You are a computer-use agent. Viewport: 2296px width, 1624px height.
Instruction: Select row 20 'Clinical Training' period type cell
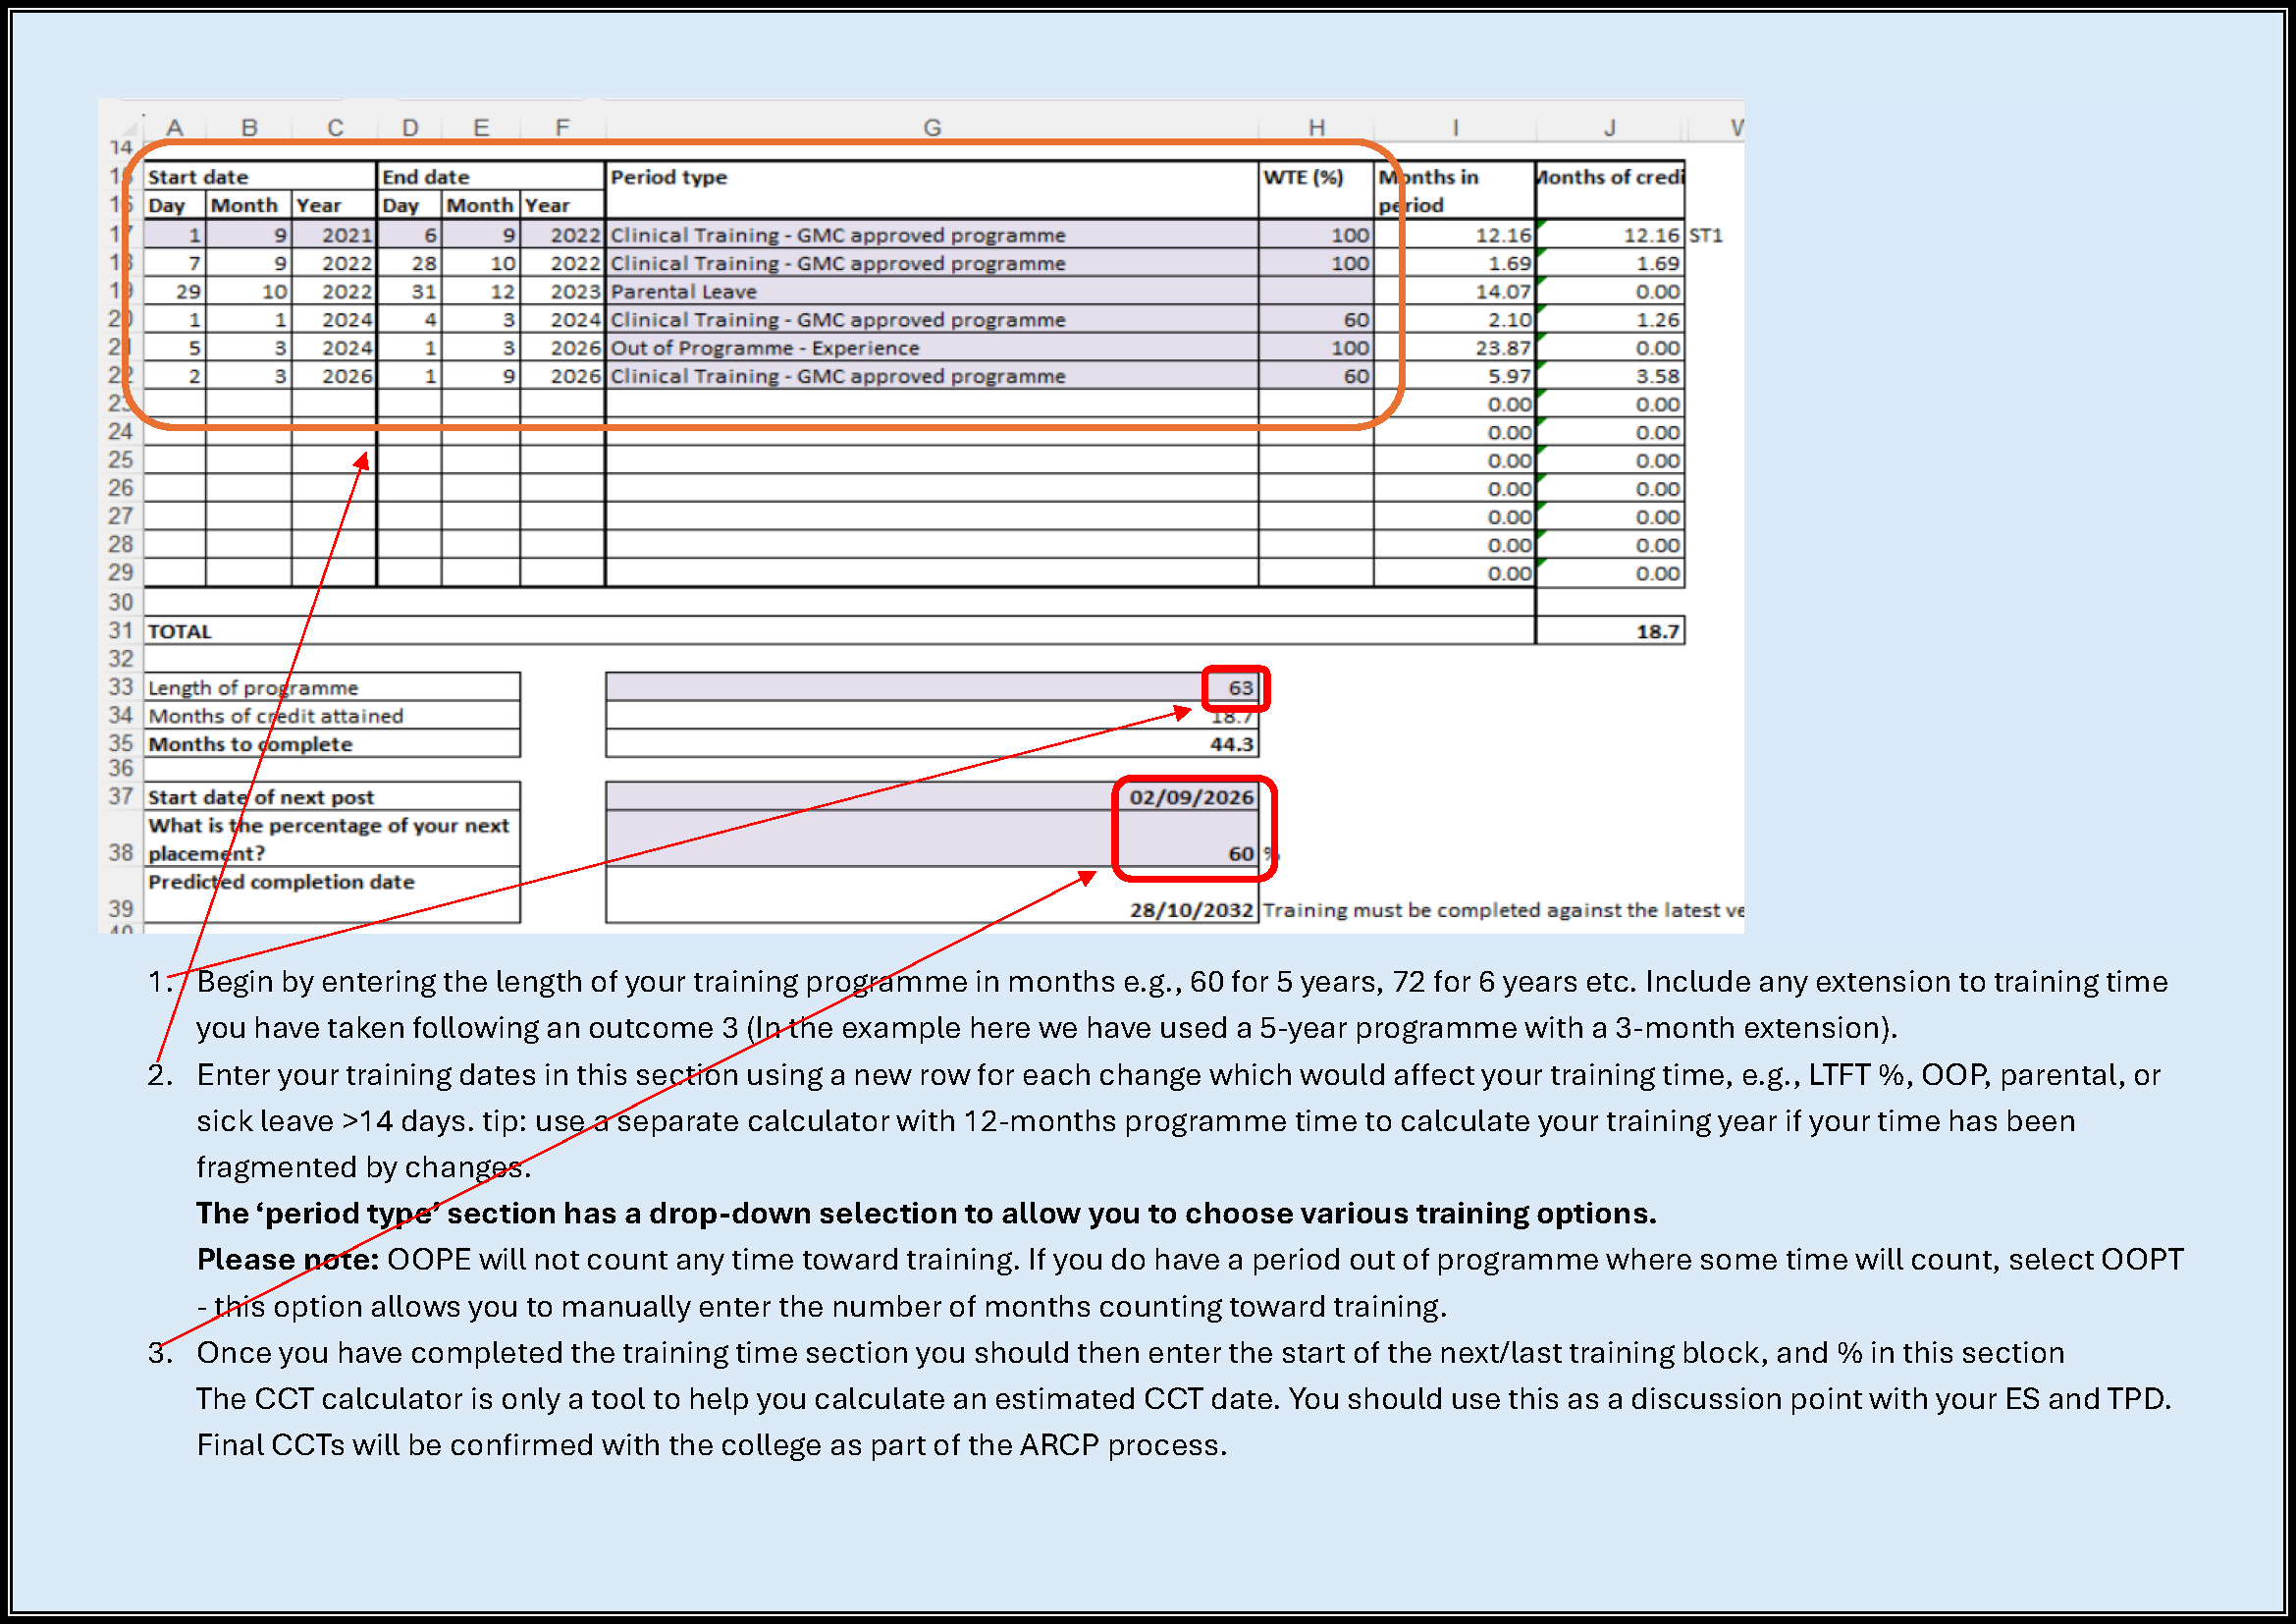click(931, 320)
